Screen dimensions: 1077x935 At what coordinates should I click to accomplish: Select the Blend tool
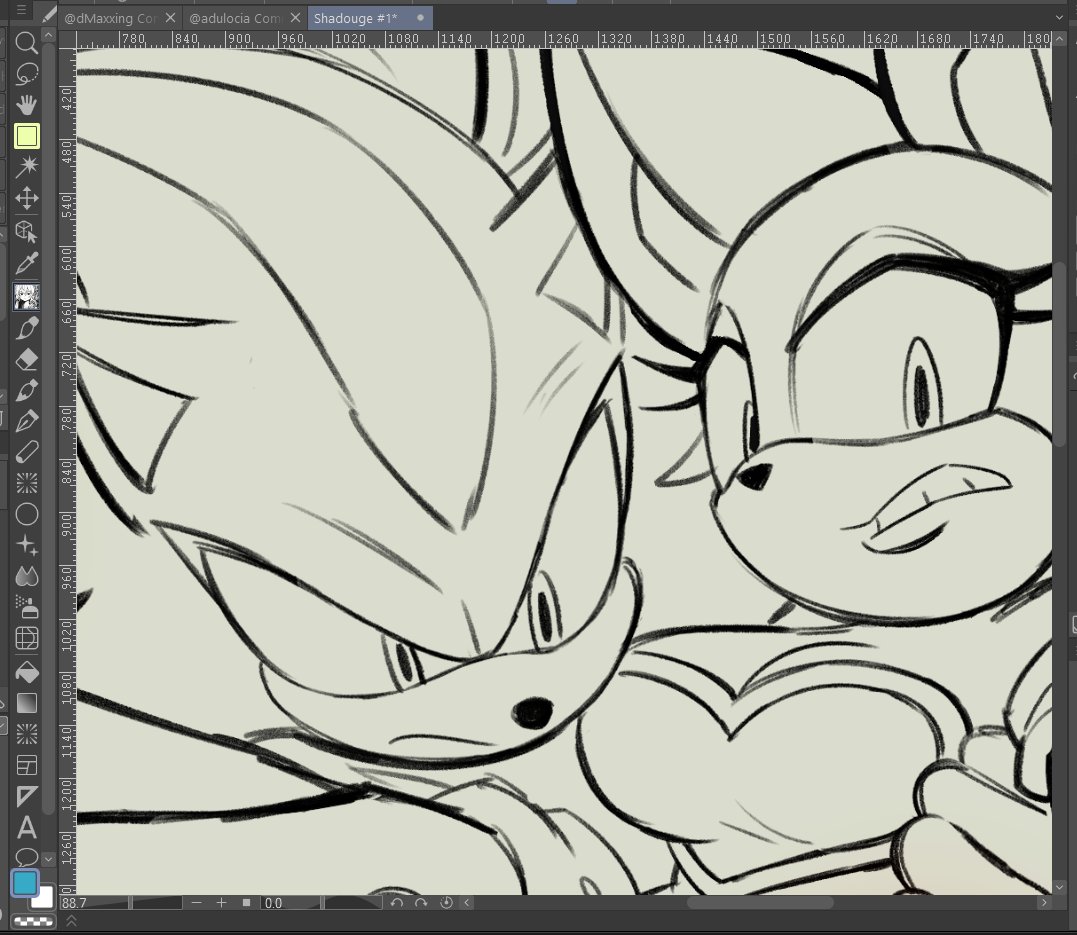tap(26, 576)
